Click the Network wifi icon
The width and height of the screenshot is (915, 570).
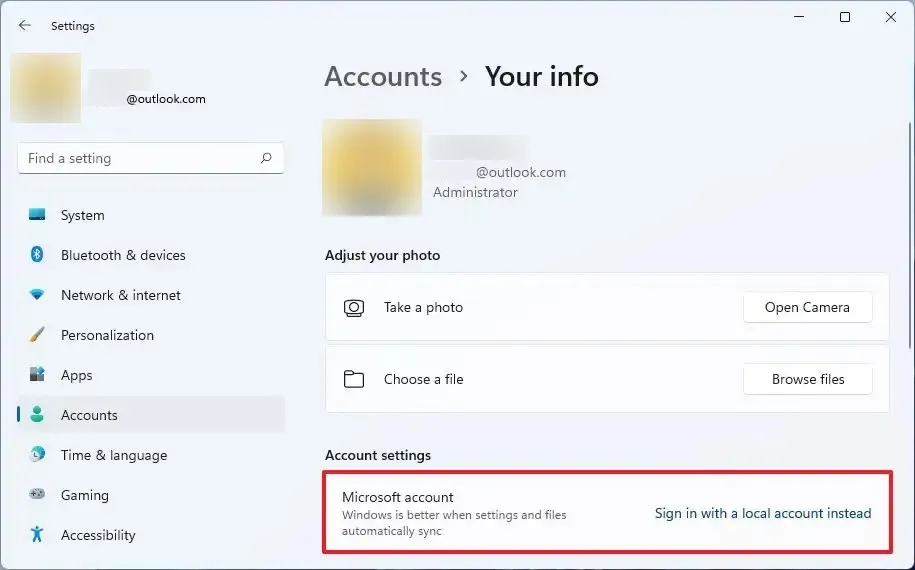[x=37, y=295]
